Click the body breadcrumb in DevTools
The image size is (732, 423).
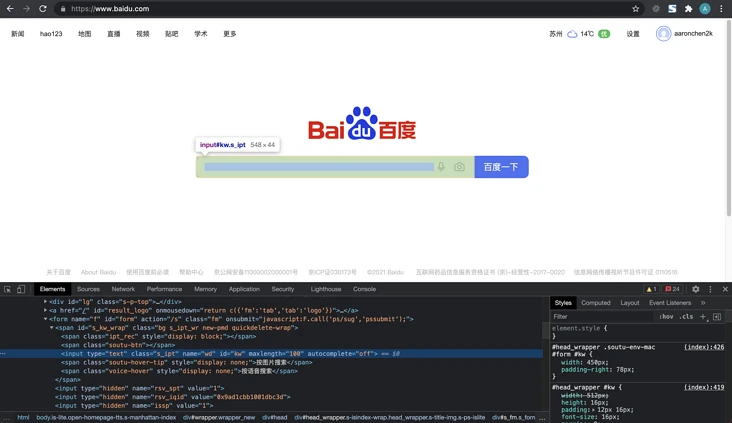pos(106,417)
